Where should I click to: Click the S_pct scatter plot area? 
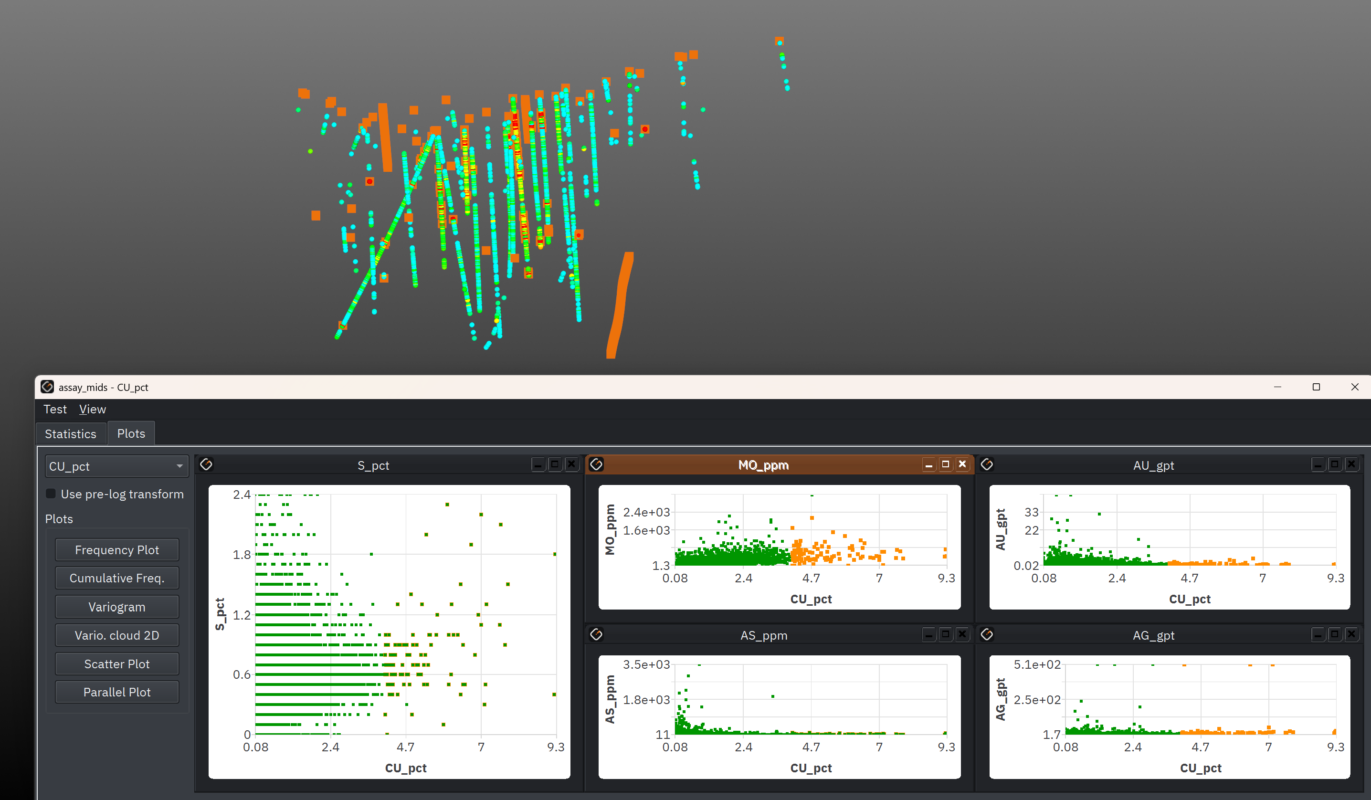tap(406, 614)
